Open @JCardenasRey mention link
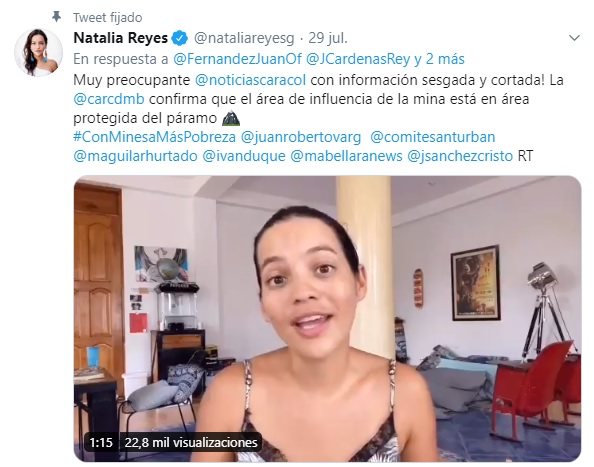 pyautogui.click(x=358, y=59)
